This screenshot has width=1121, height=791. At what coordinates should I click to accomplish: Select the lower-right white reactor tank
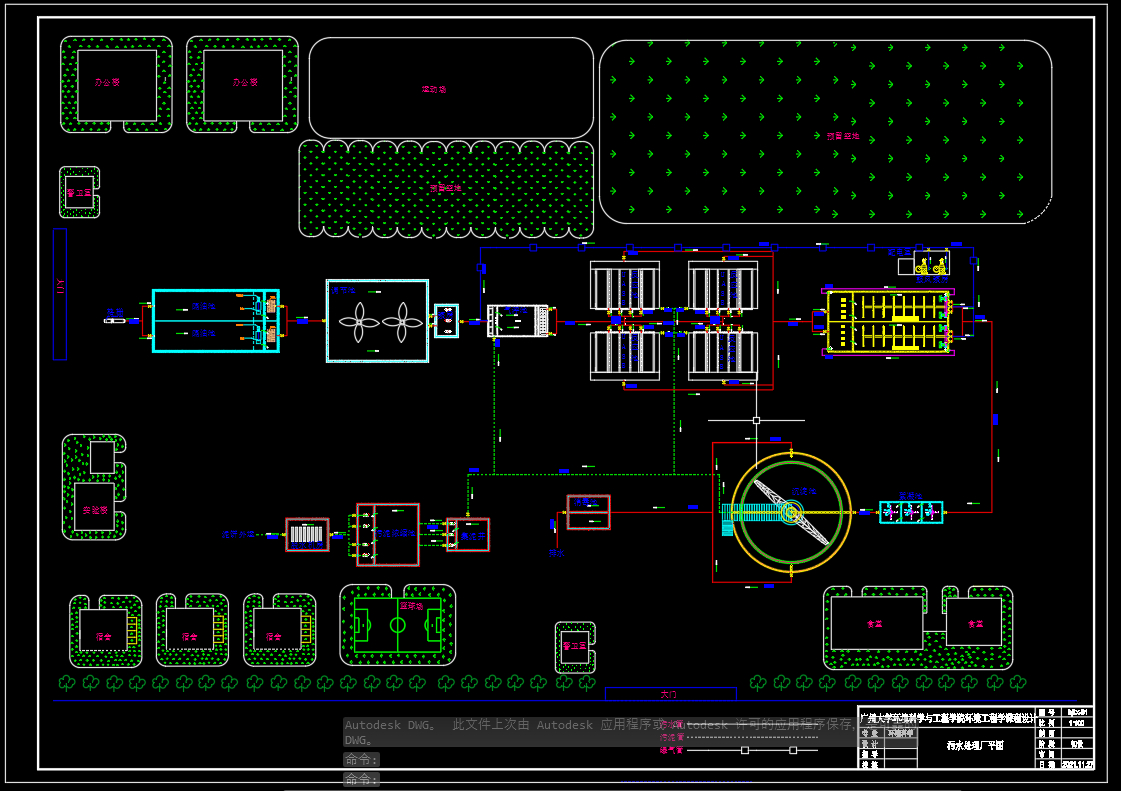click(723, 355)
